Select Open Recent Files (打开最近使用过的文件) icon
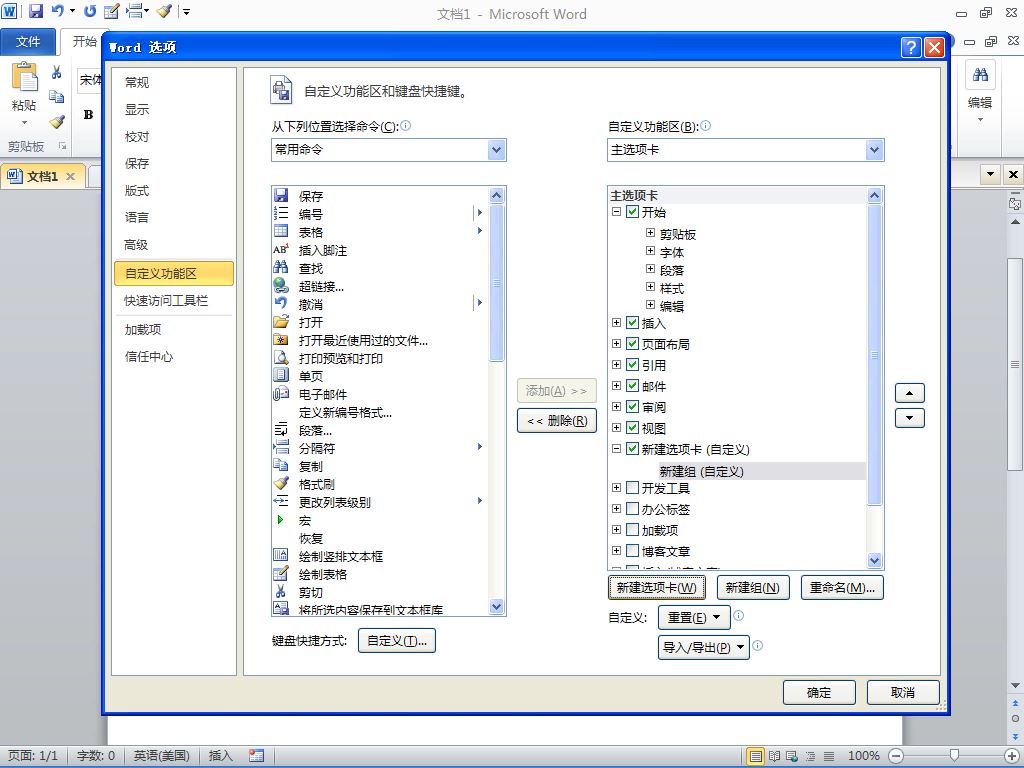Image resolution: width=1024 pixels, height=768 pixels. pos(281,340)
